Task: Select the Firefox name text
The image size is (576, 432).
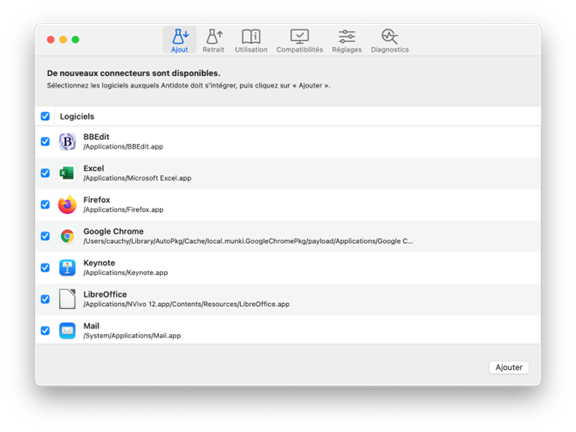Action: coord(97,200)
